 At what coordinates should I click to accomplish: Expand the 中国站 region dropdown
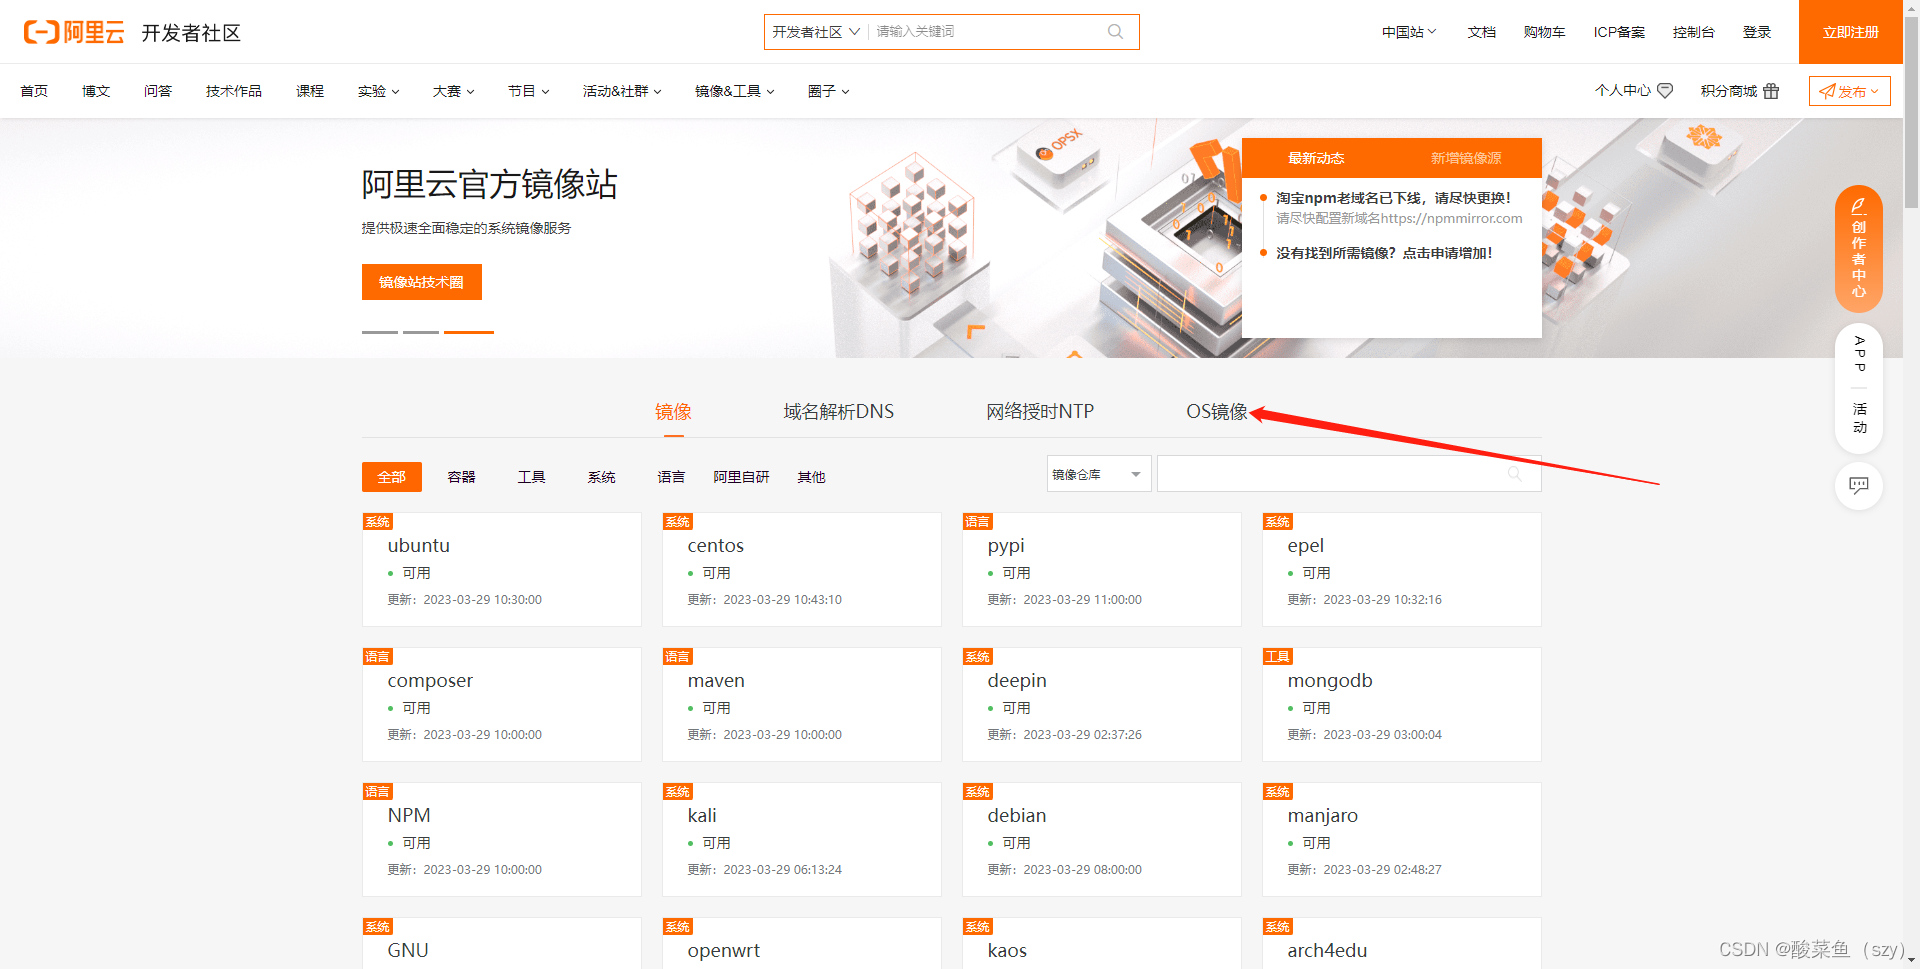click(x=1409, y=32)
